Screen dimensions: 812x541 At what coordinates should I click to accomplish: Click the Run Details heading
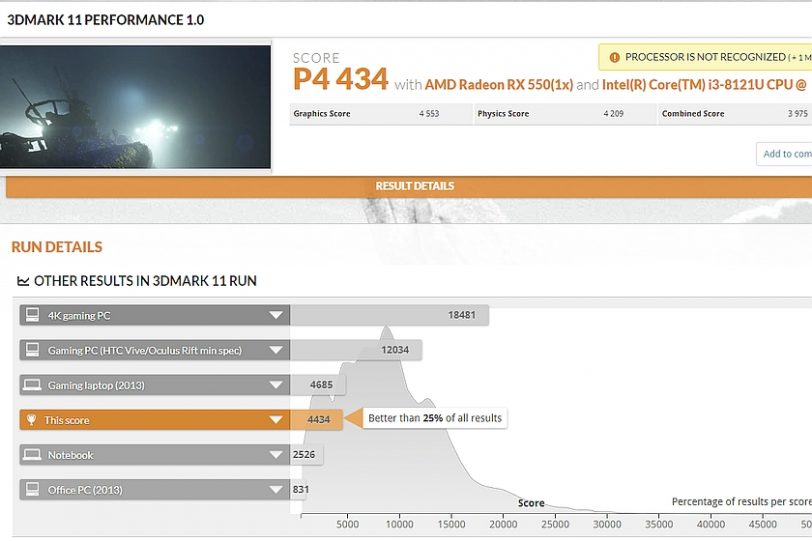57,247
